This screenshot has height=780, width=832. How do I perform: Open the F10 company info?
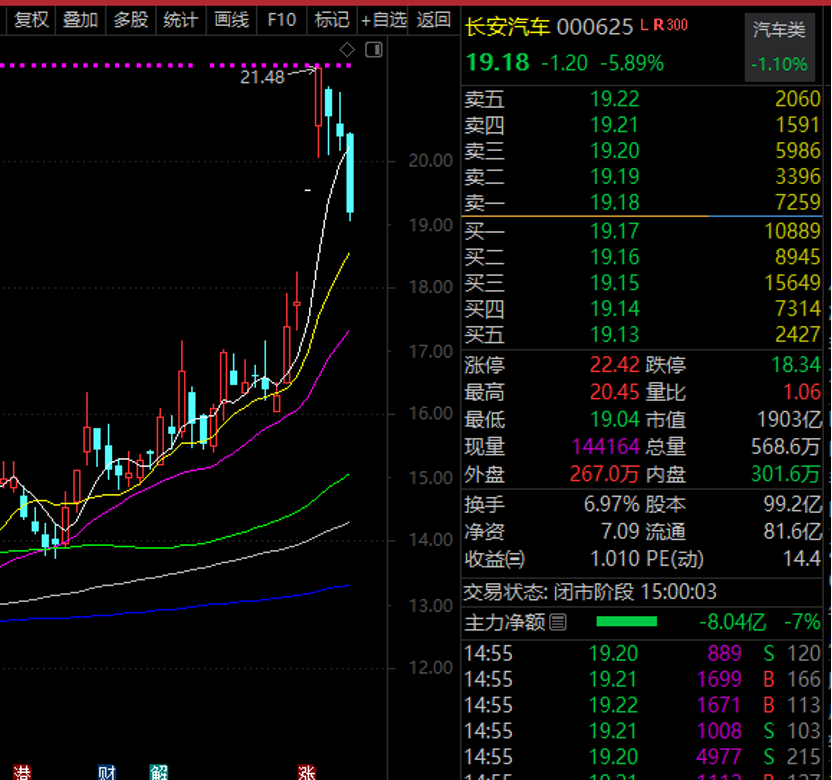point(281,20)
